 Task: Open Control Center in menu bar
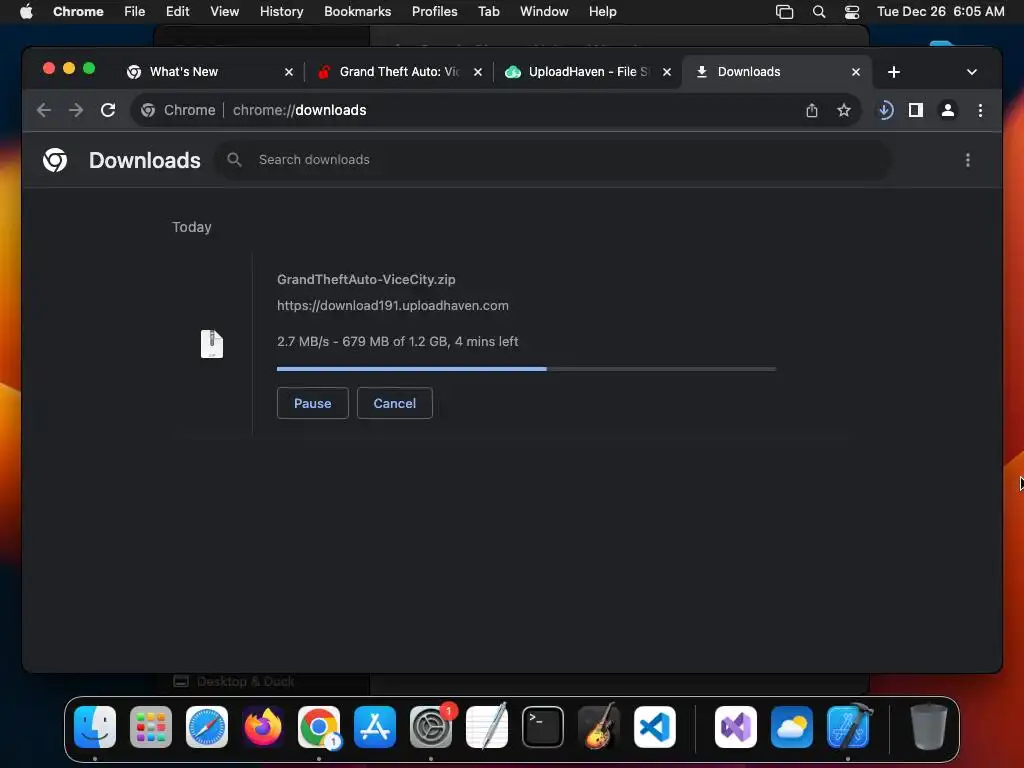coord(852,12)
